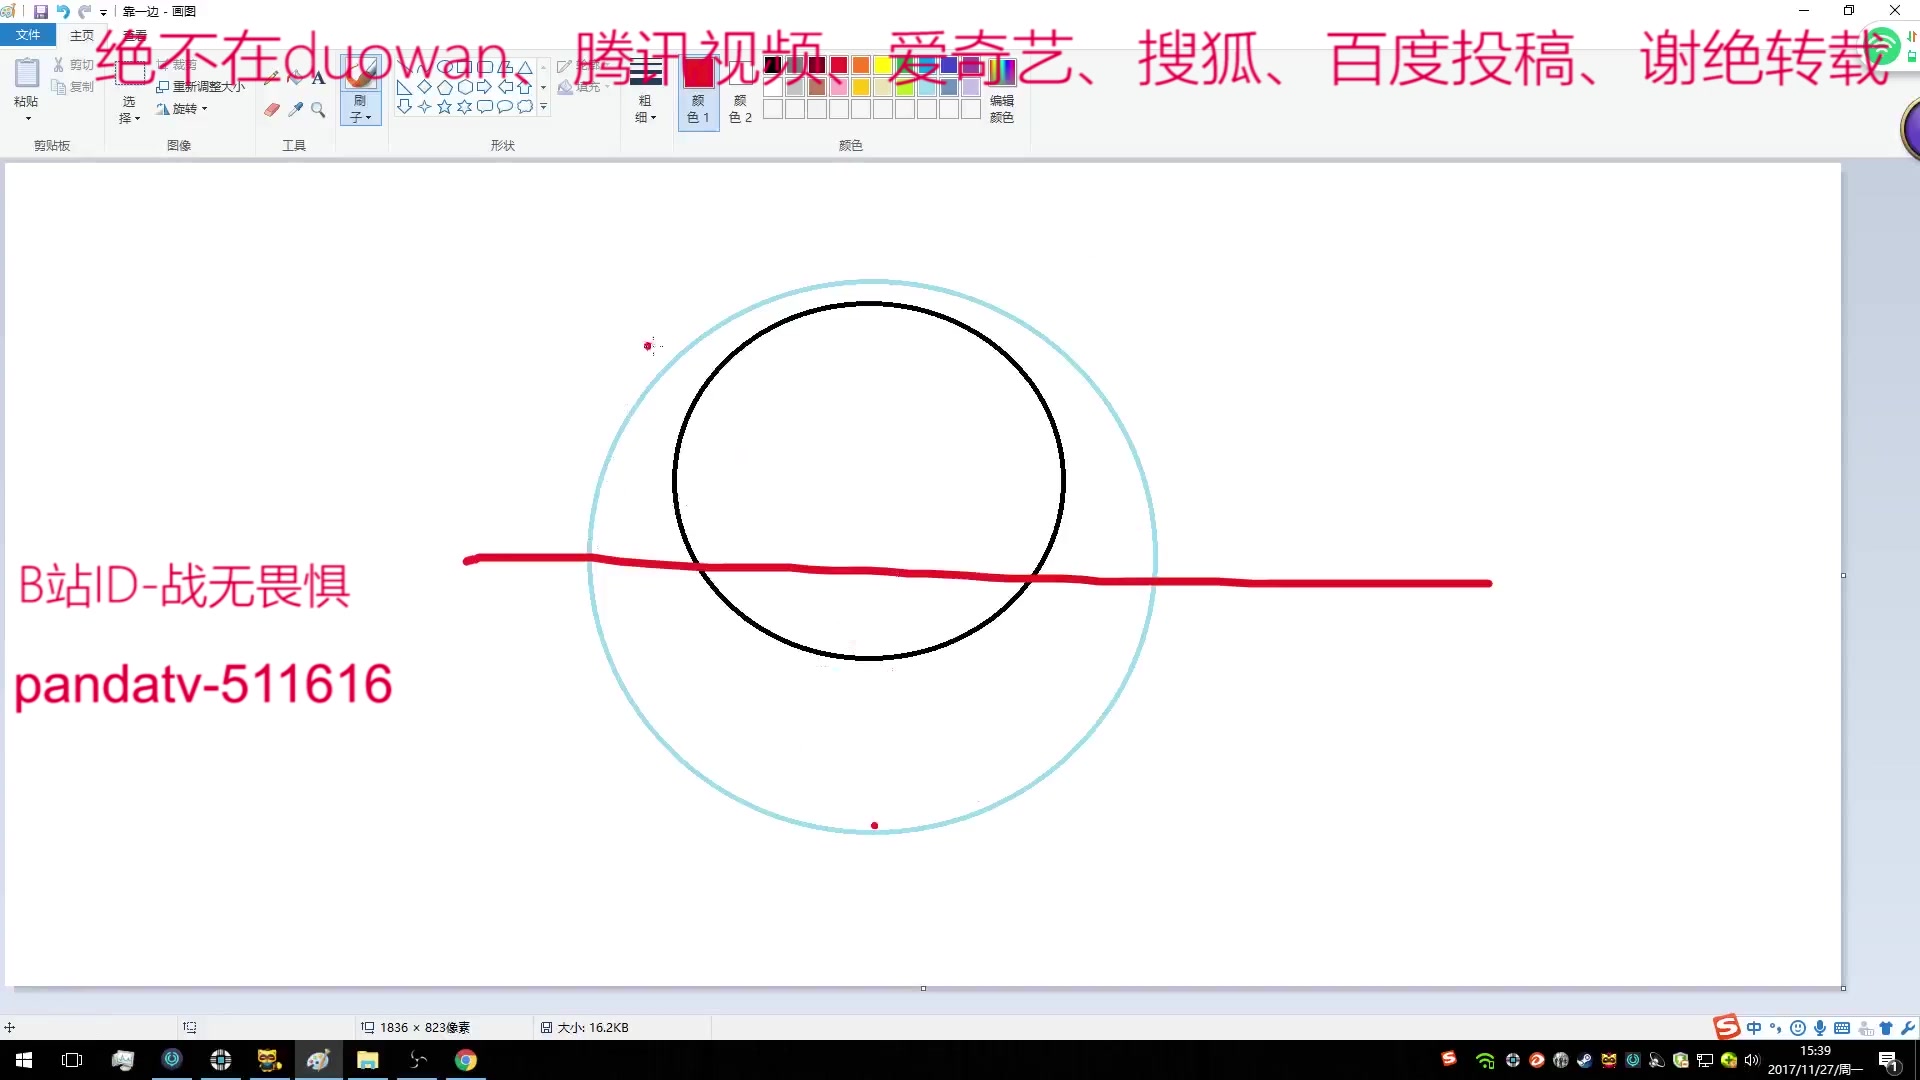Choose the isosceles triangle shape
The height and width of the screenshot is (1080, 1920).
point(524,68)
